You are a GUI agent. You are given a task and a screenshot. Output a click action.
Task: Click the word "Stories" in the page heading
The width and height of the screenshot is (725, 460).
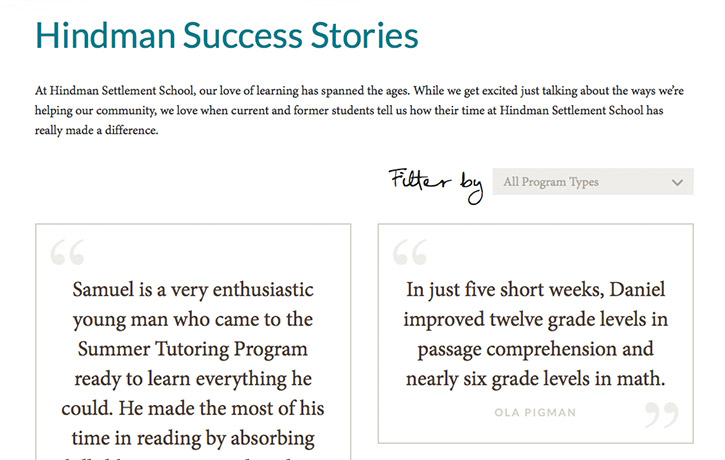(x=362, y=36)
